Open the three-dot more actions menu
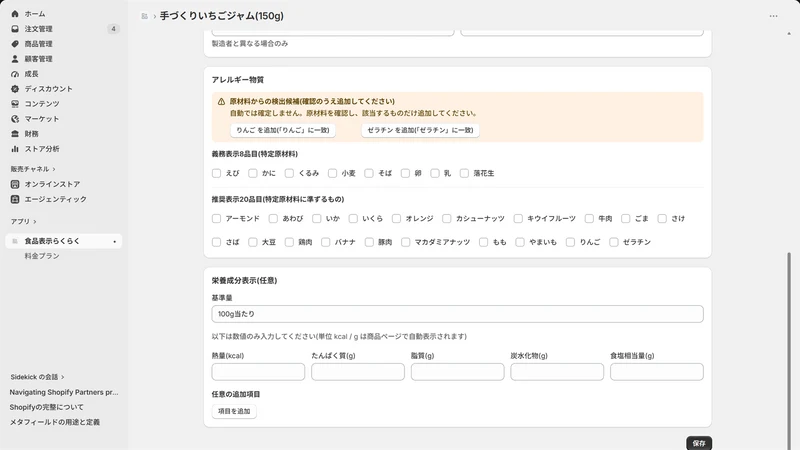Viewport: 800px width, 450px height. (x=773, y=16)
